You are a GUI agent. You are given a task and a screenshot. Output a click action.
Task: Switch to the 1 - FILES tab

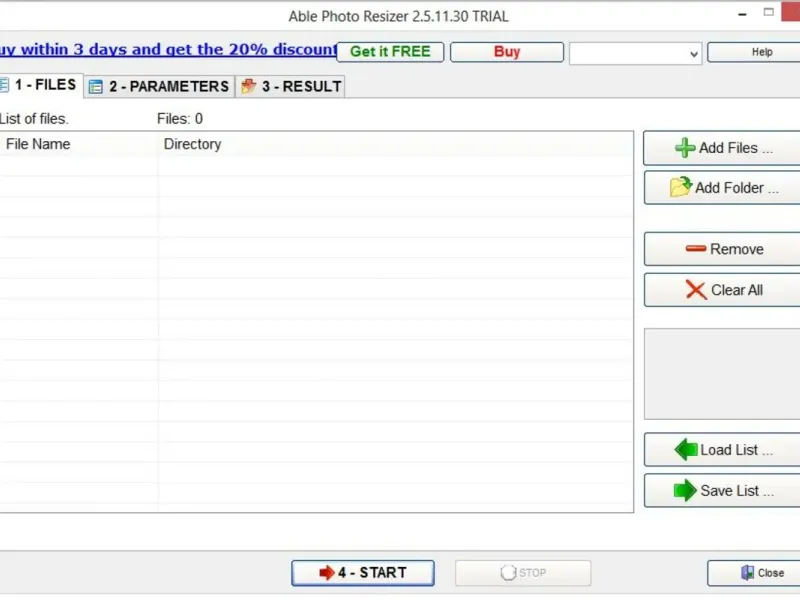pyautogui.click(x=41, y=85)
